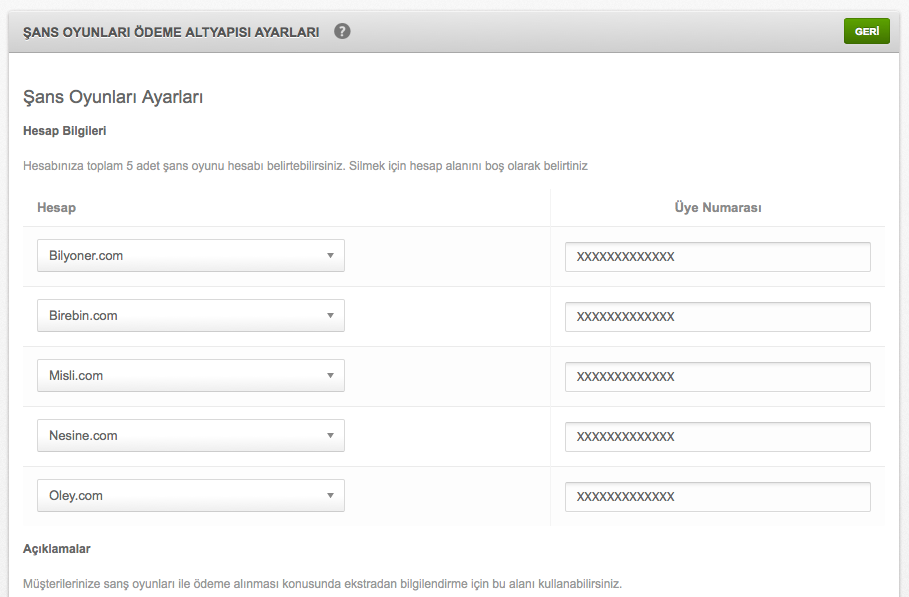Screen dimensions: 909x597
Task: Click the Oley.com member number textbox
Action: (718, 497)
